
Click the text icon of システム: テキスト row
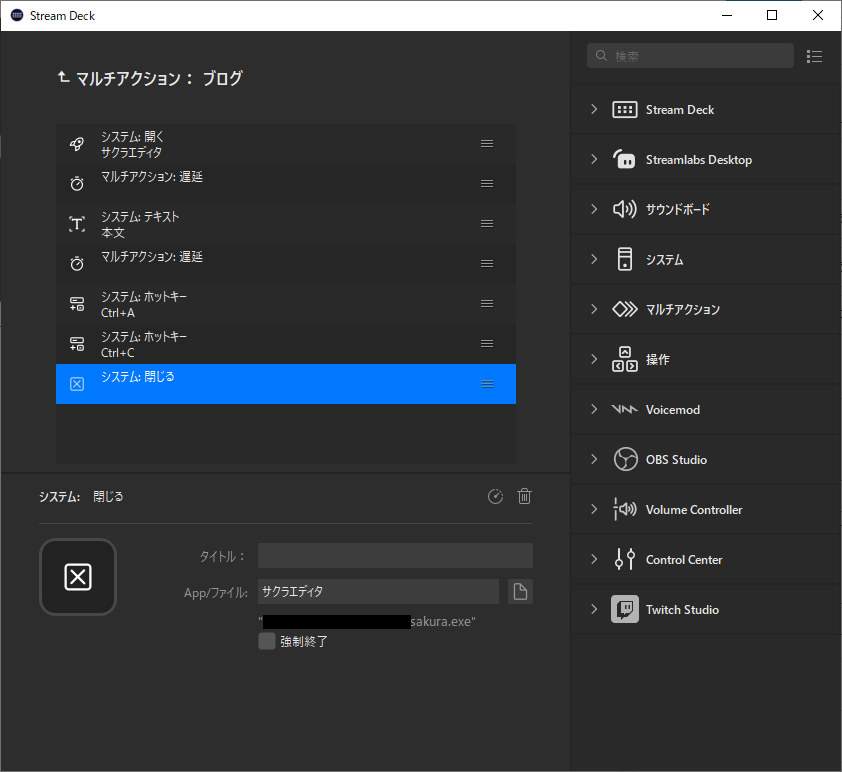tap(77, 224)
